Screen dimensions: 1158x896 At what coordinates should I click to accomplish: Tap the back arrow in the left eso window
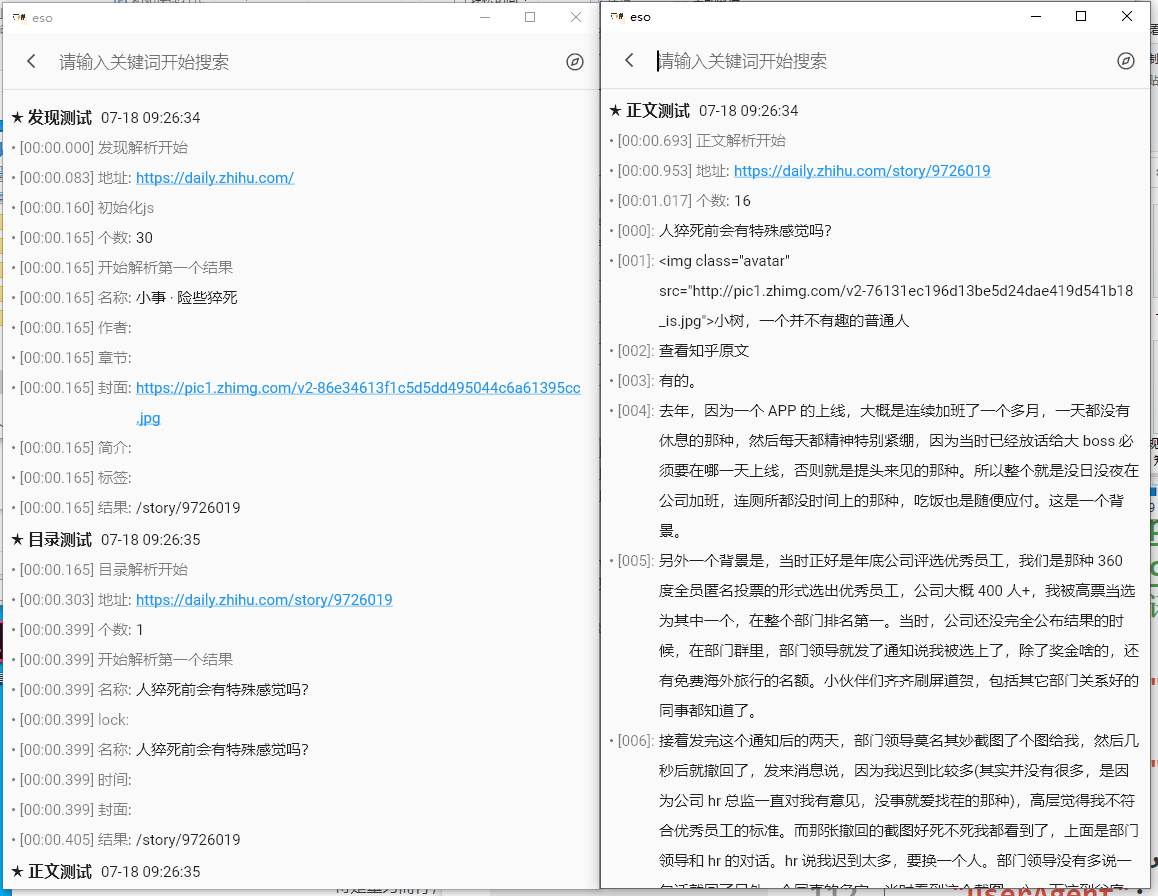pos(31,61)
